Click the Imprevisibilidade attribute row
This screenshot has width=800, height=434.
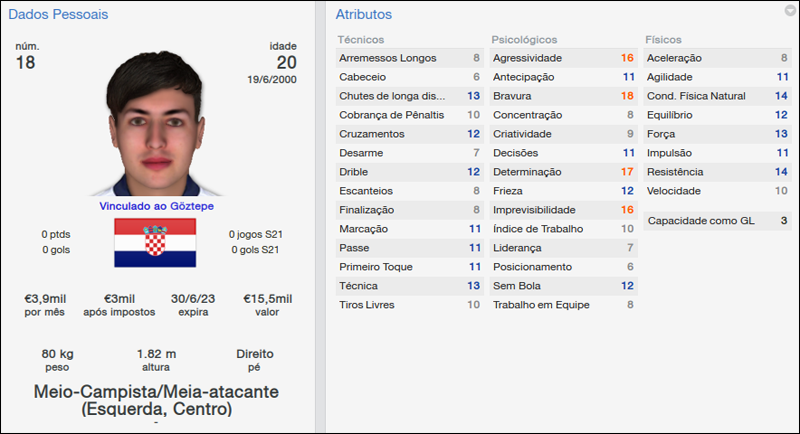click(x=564, y=210)
